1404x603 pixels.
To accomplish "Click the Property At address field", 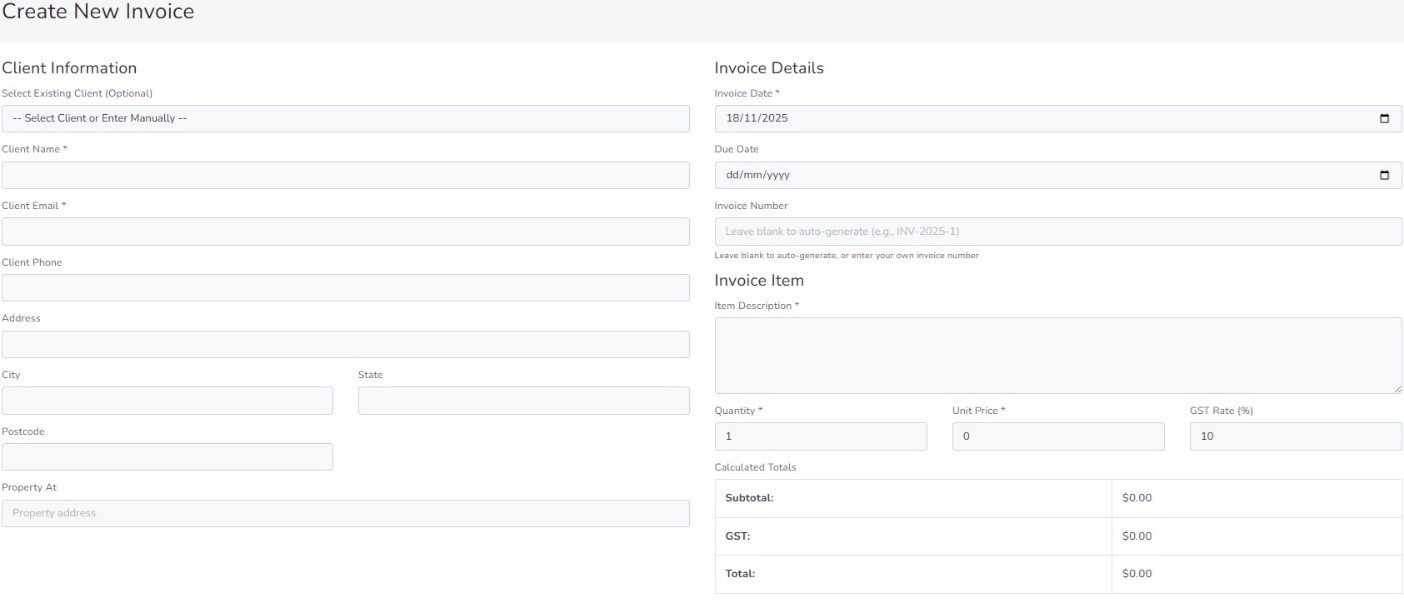I will click(x=345, y=514).
